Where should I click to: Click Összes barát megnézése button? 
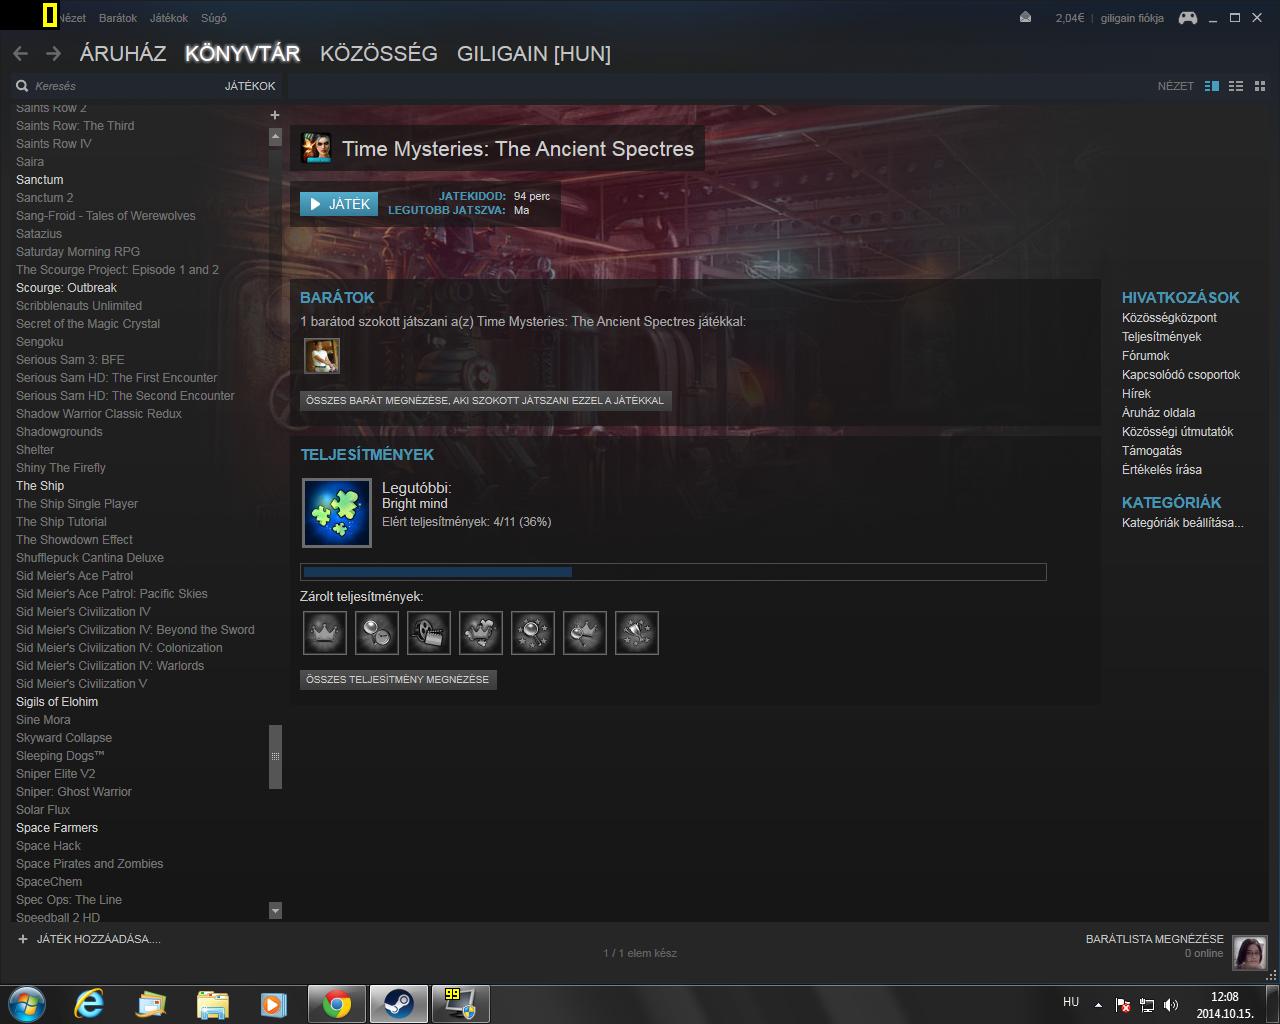tap(485, 400)
